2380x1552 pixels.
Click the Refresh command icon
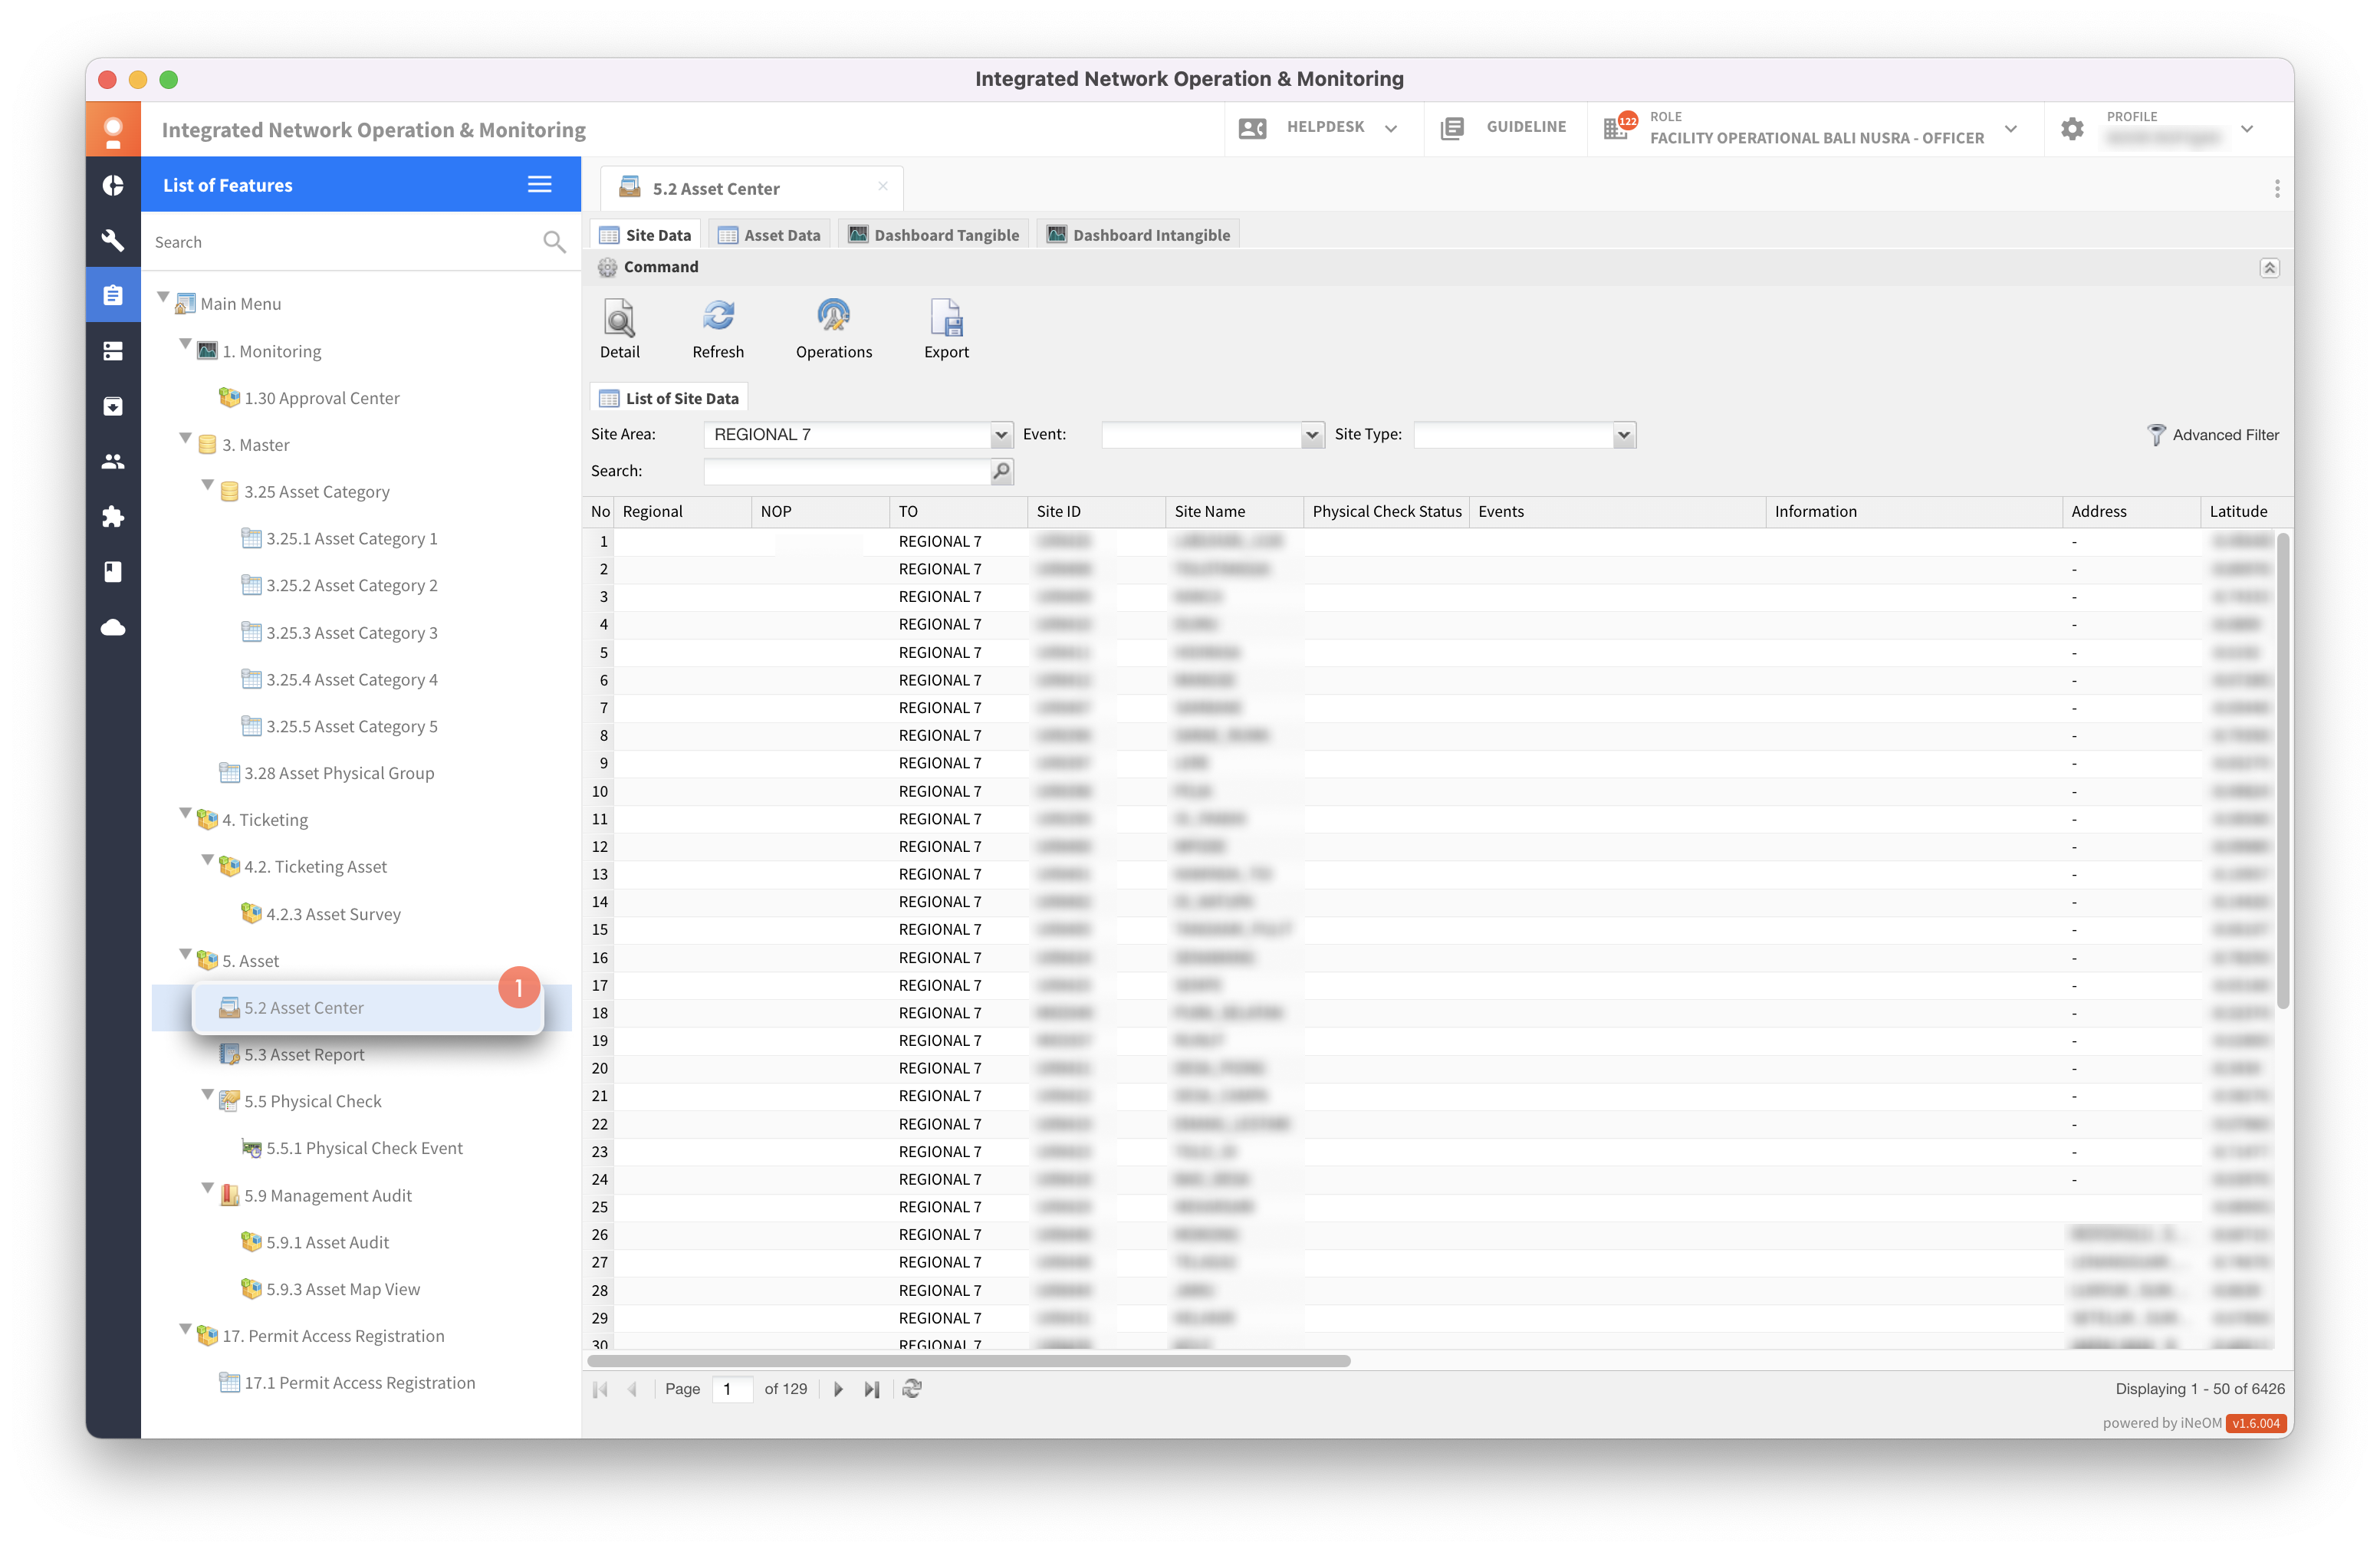point(718,317)
